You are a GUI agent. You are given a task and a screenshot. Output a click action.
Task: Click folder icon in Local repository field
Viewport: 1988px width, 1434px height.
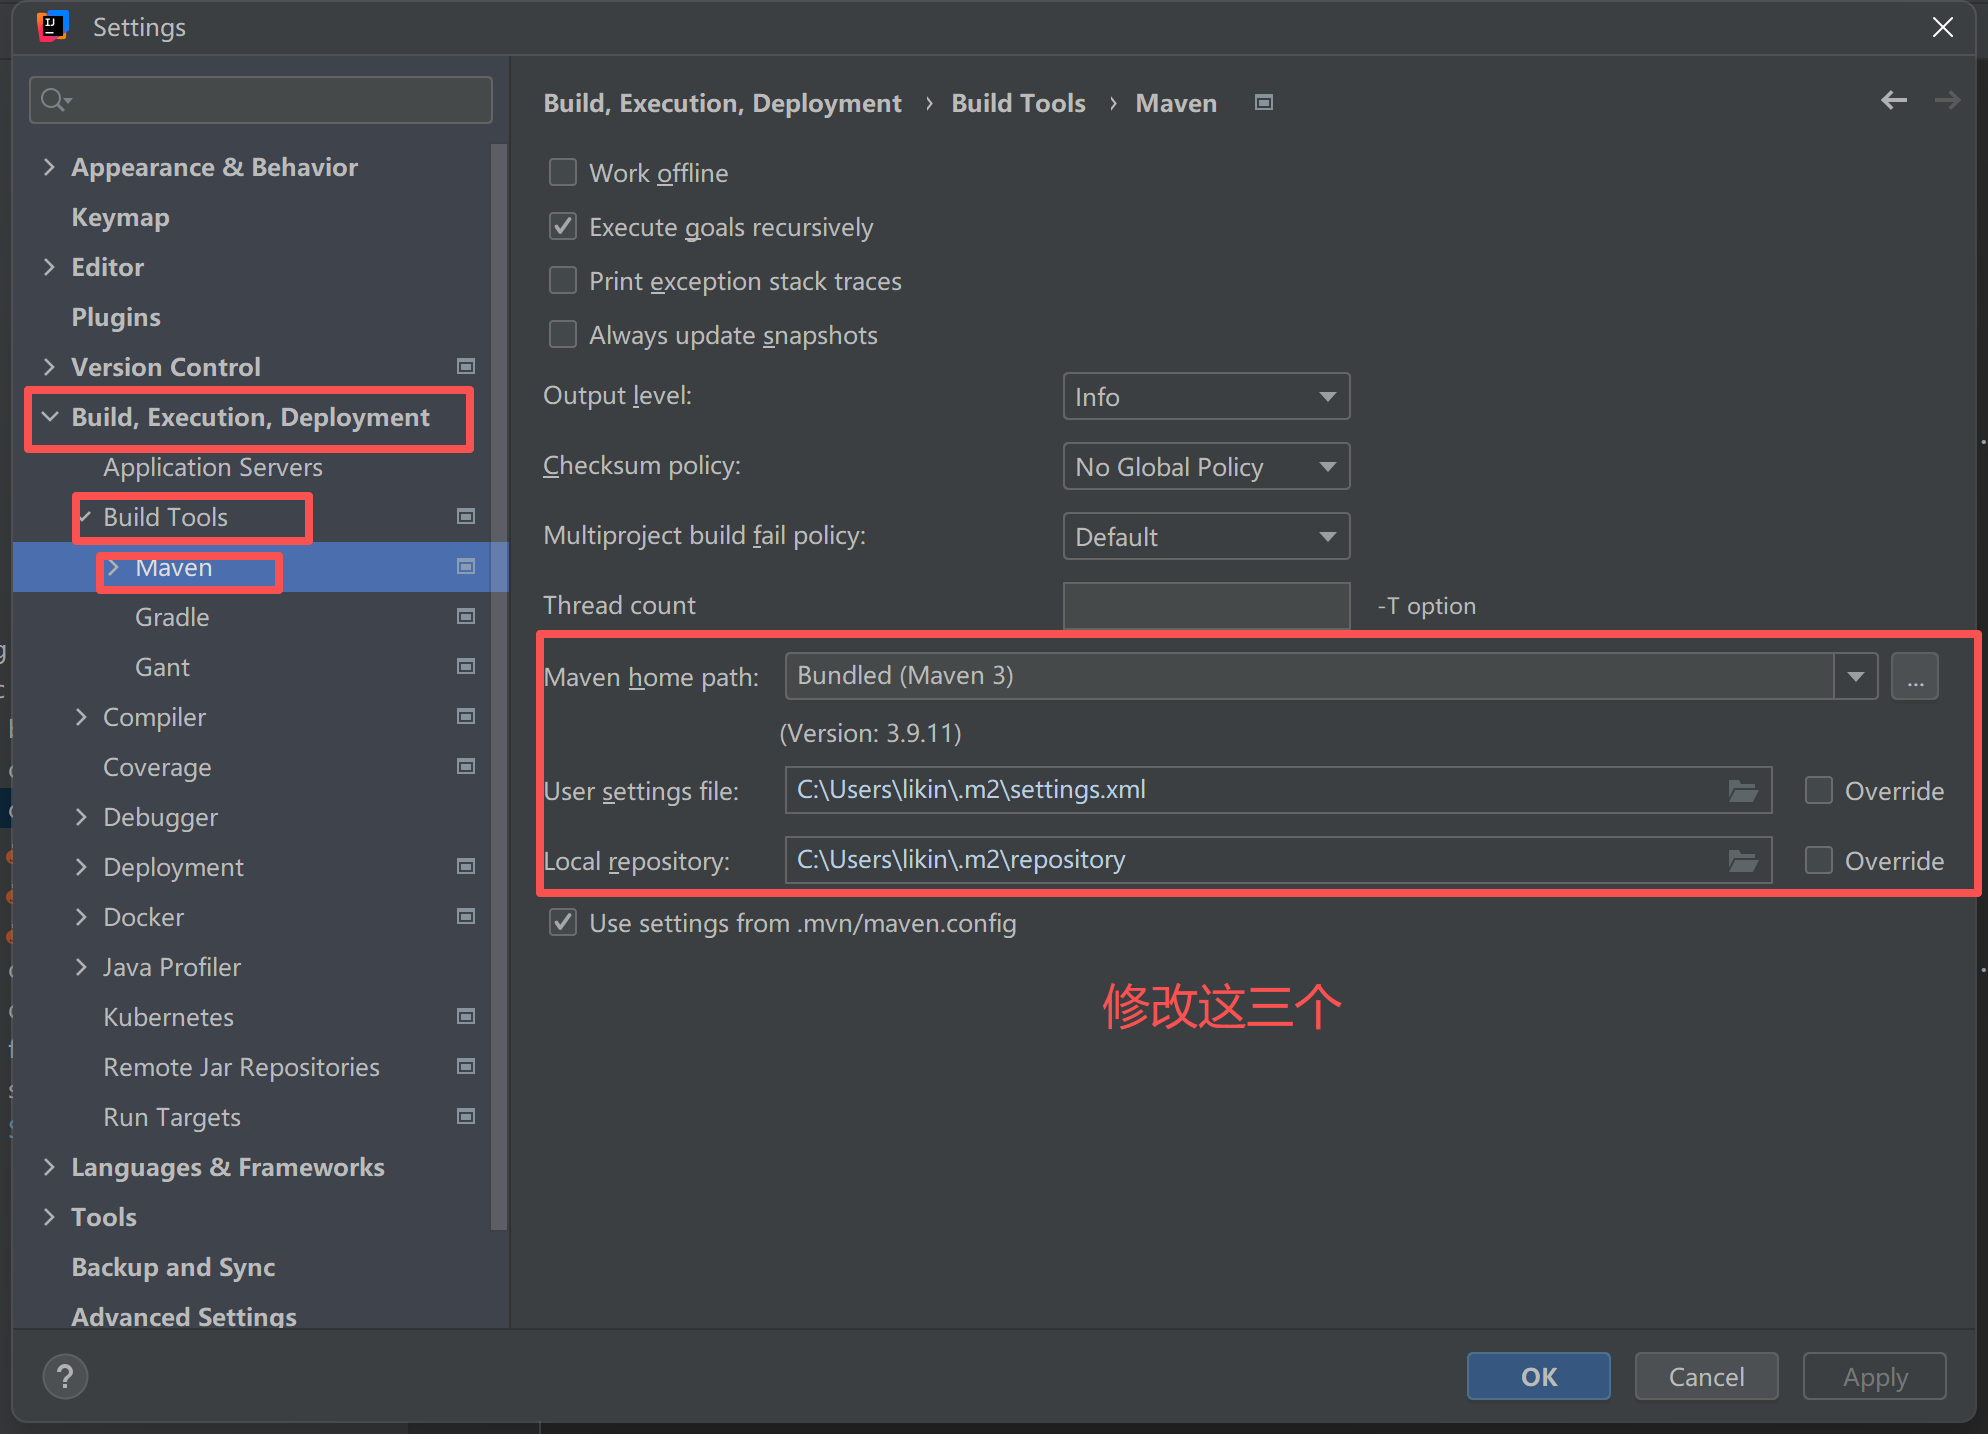[x=1743, y=861]
